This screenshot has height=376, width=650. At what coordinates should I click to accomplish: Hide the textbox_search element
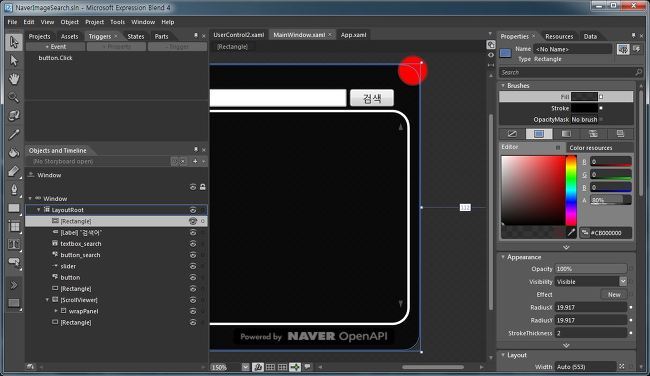(x=193, y=244)
